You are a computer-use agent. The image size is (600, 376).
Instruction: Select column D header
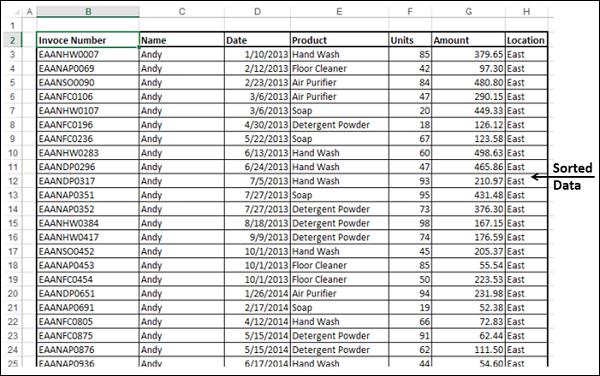[x=258, y=12]
